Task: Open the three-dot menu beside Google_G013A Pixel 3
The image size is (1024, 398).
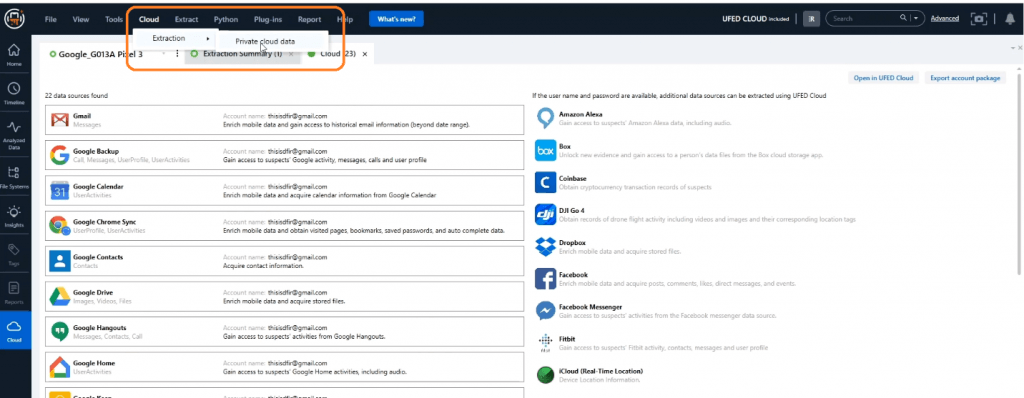Action: (177, 54)
